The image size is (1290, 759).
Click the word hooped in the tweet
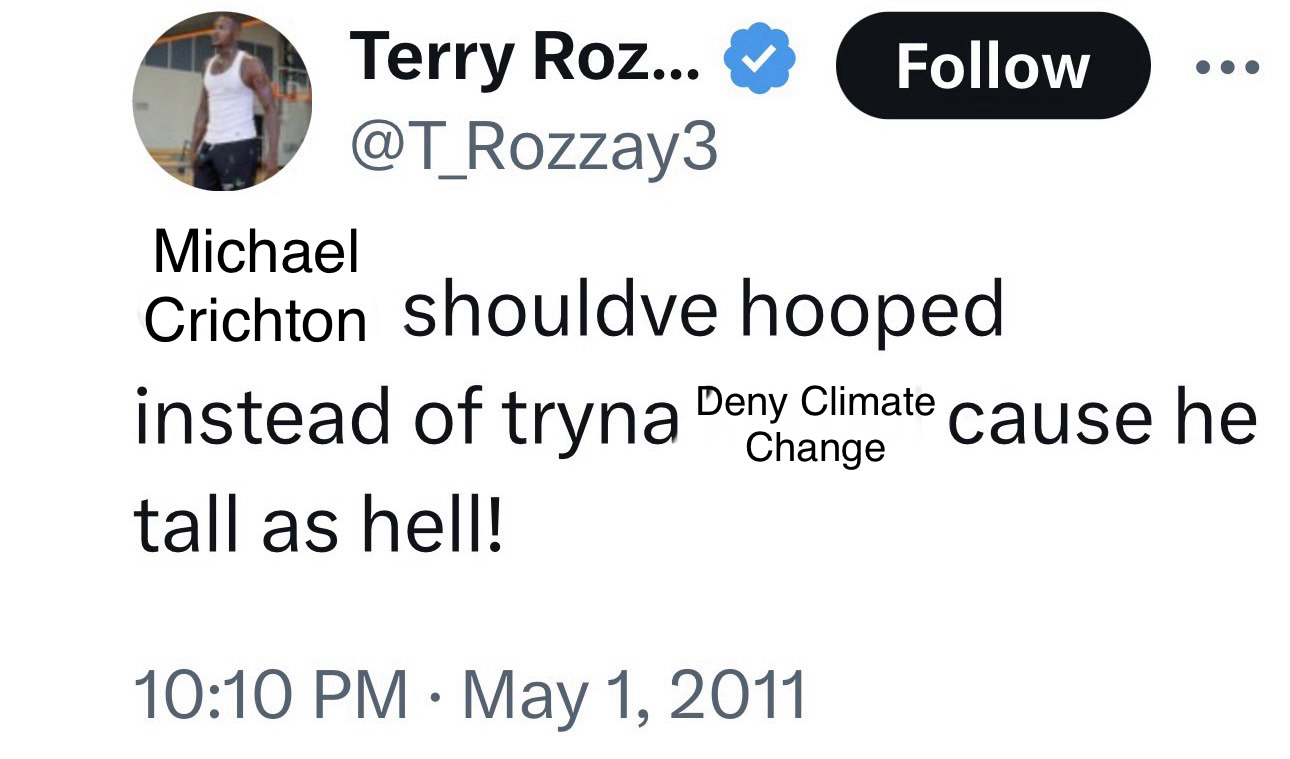pyautogui.click(x=870, y=311)
